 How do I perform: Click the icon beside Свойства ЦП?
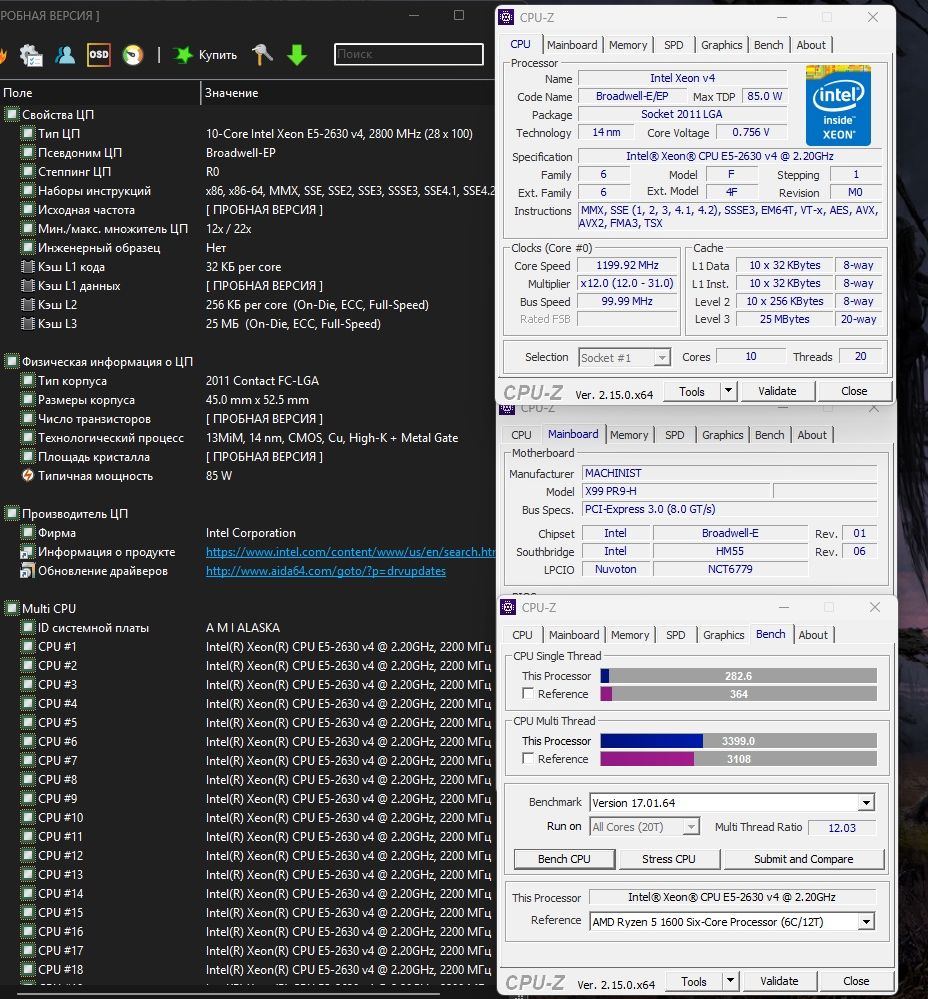point(11,115)
